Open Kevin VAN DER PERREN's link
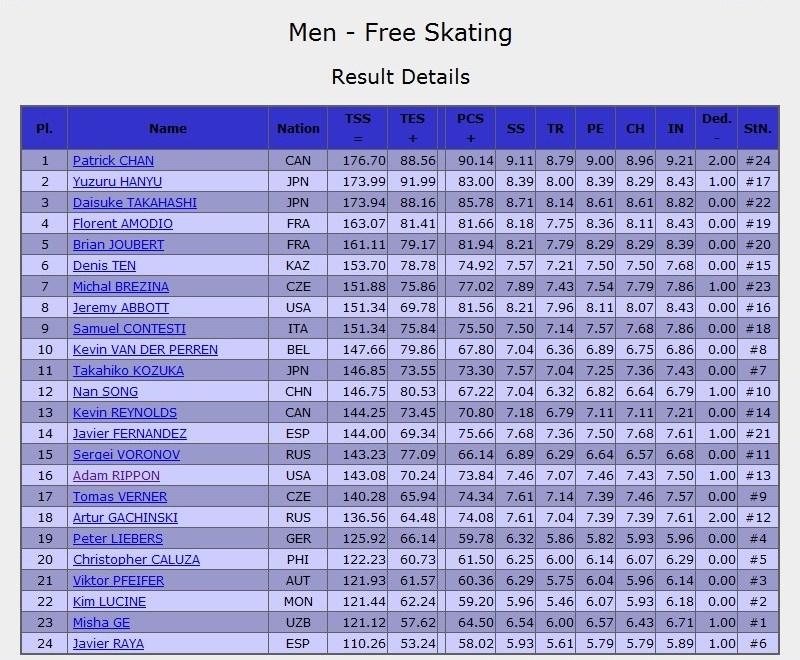The image size is (800, 660). tap(145, 349)
